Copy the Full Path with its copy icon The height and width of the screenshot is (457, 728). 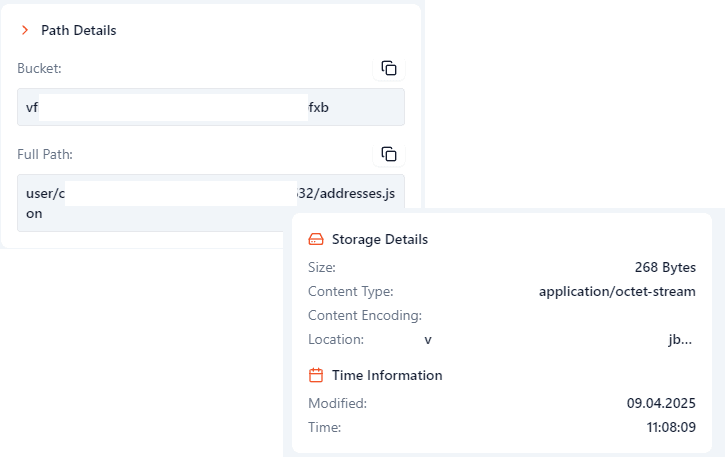(x=389, y=154)
